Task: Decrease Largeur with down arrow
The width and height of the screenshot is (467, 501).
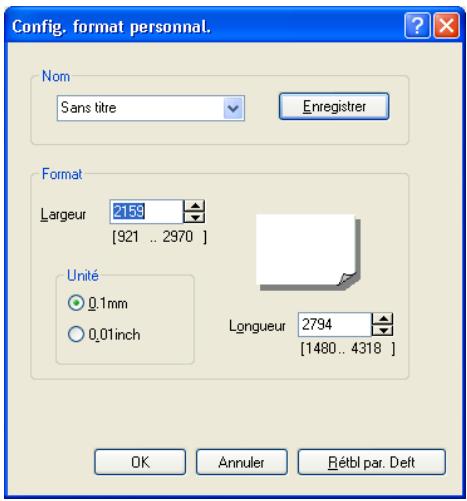Action: (195, 218)
